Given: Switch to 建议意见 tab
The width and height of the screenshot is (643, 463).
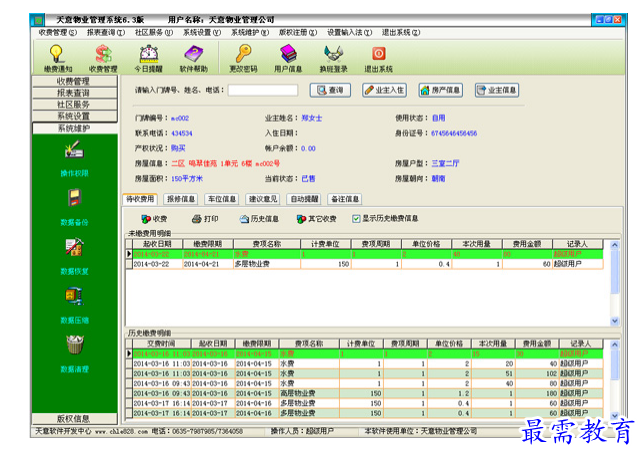Looking at the screenshot, I should [x=263, y=199].
